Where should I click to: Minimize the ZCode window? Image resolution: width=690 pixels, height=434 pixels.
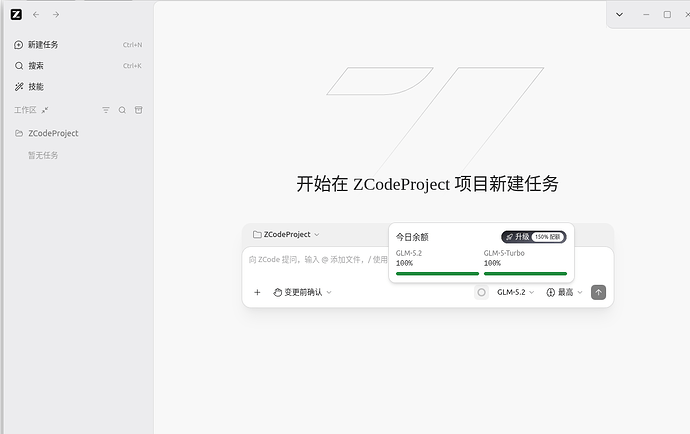[x=646, y=15]
